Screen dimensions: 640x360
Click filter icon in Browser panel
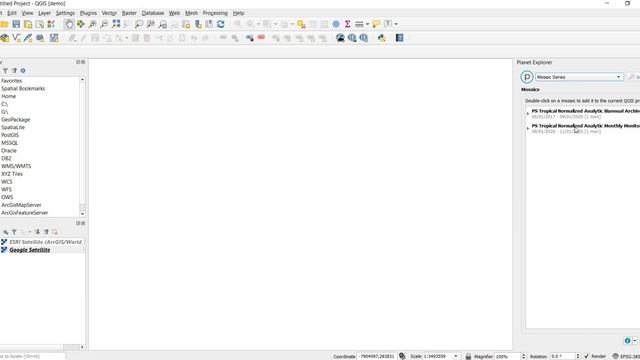pos(5,71)
